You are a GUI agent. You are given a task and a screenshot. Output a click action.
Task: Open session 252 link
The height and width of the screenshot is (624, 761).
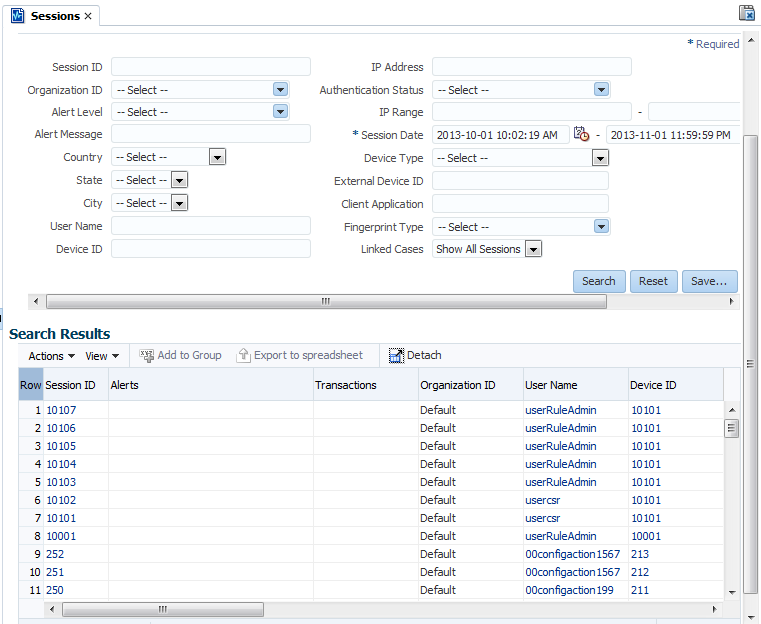(x=55, y=554)
